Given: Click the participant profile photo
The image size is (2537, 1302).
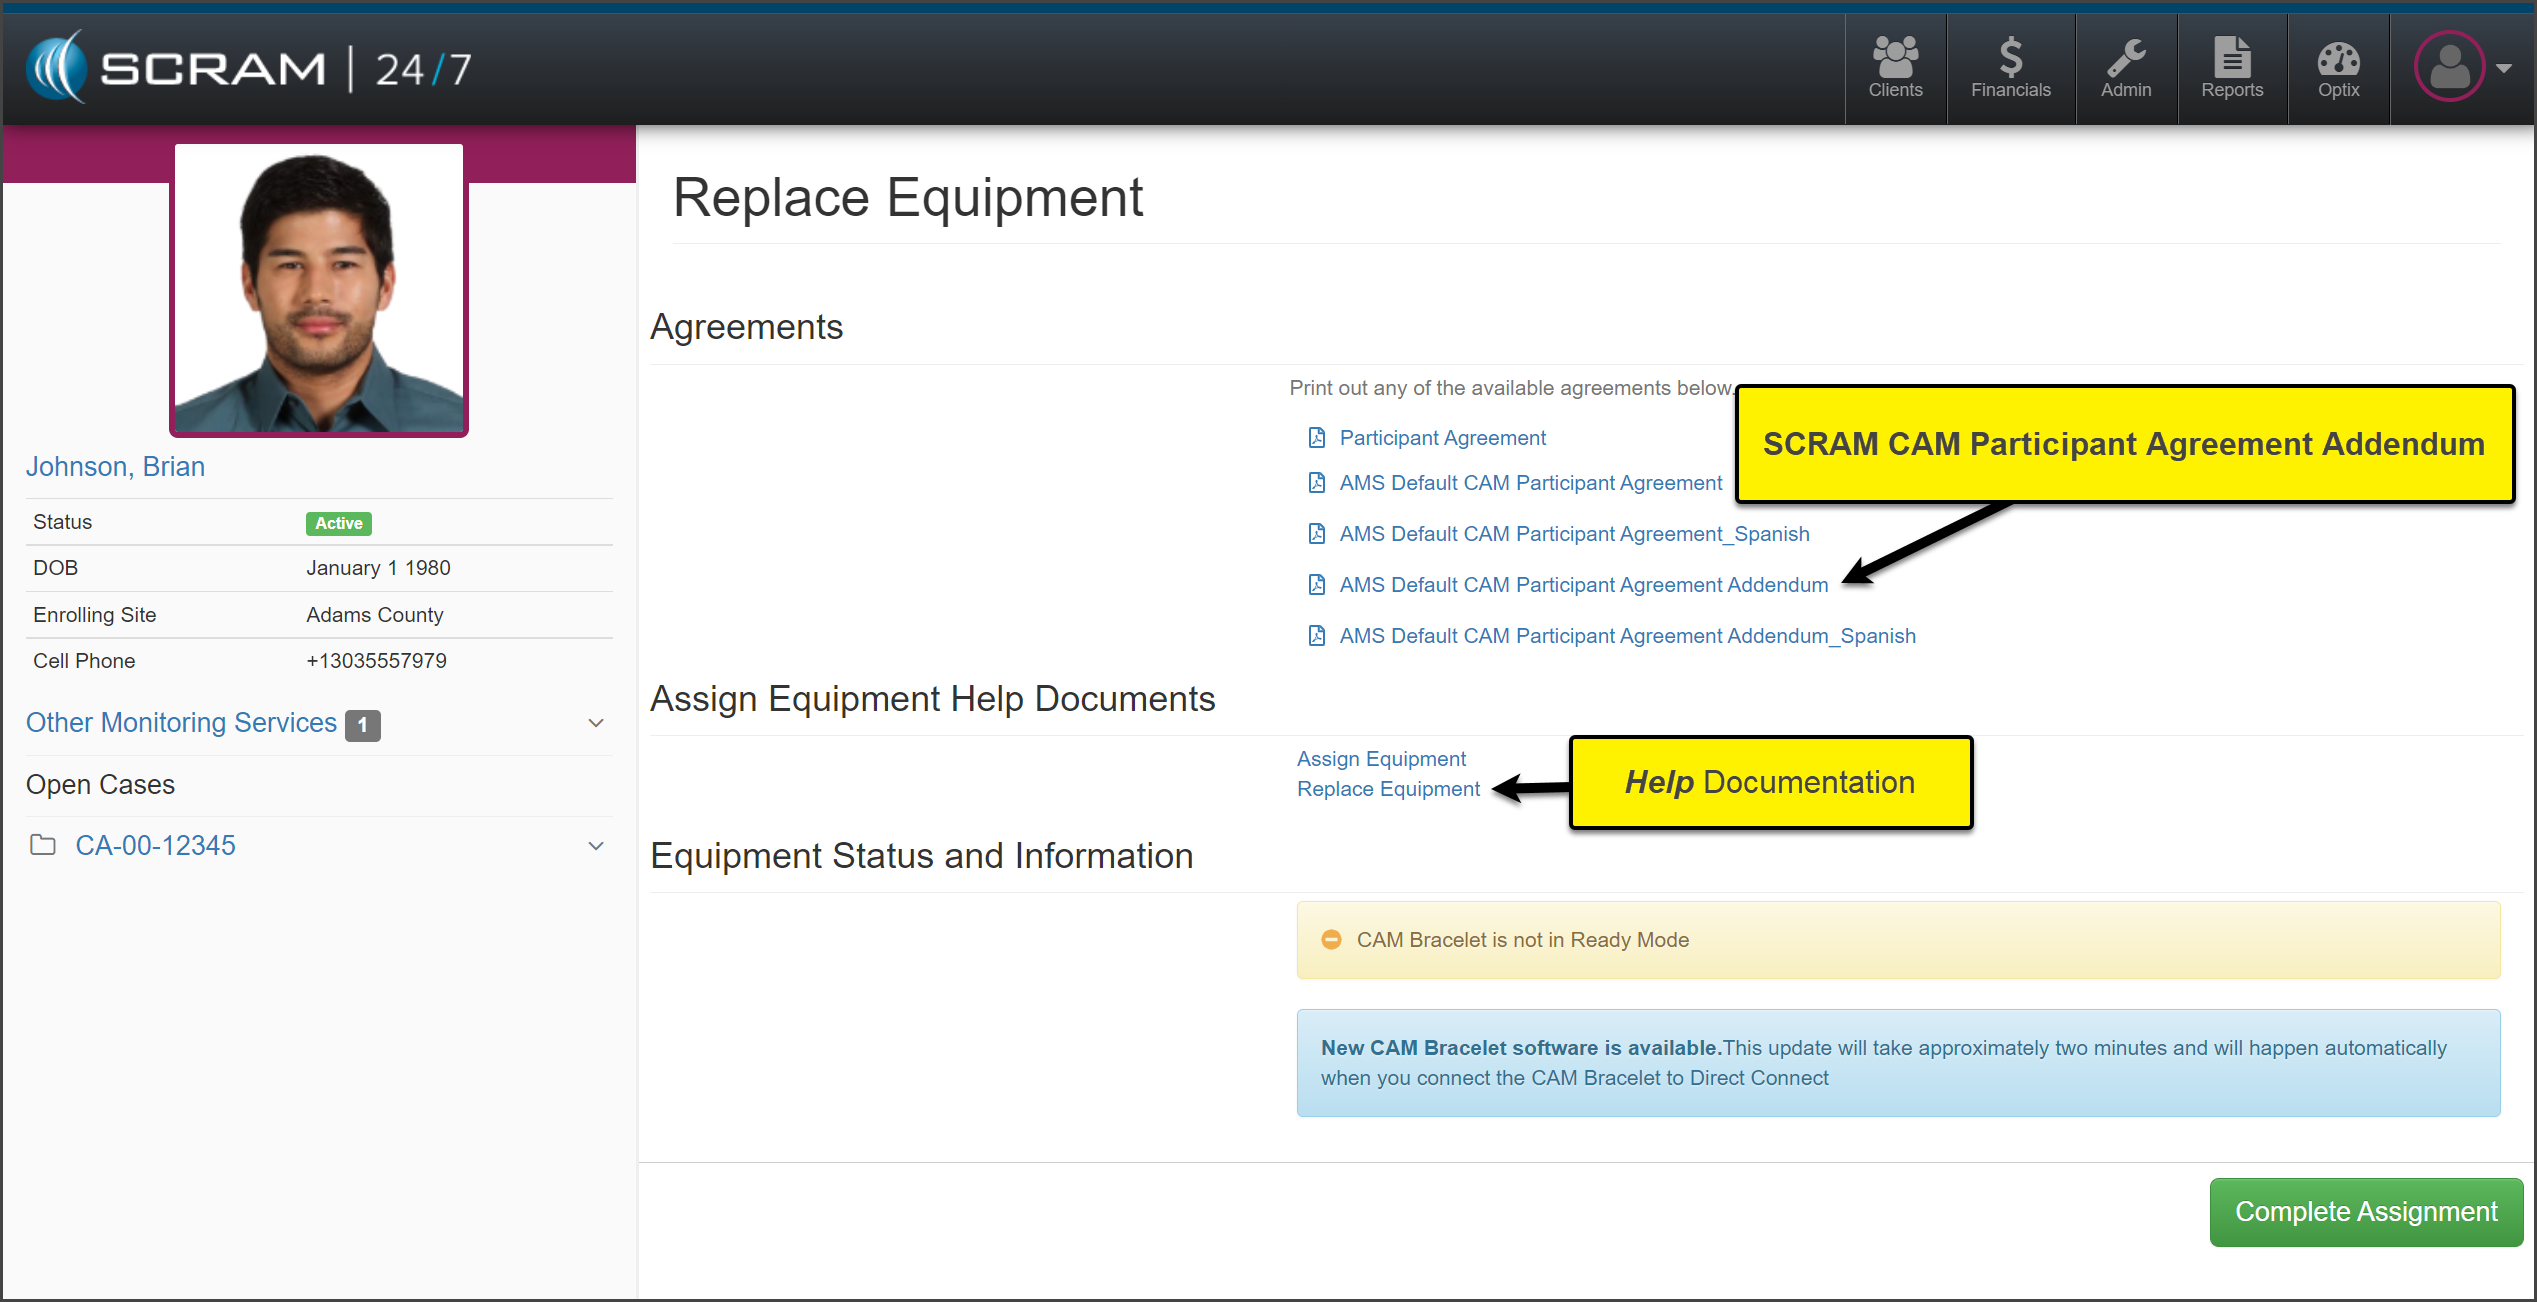Looking at the screenshot, I should [x=319, y=289].
